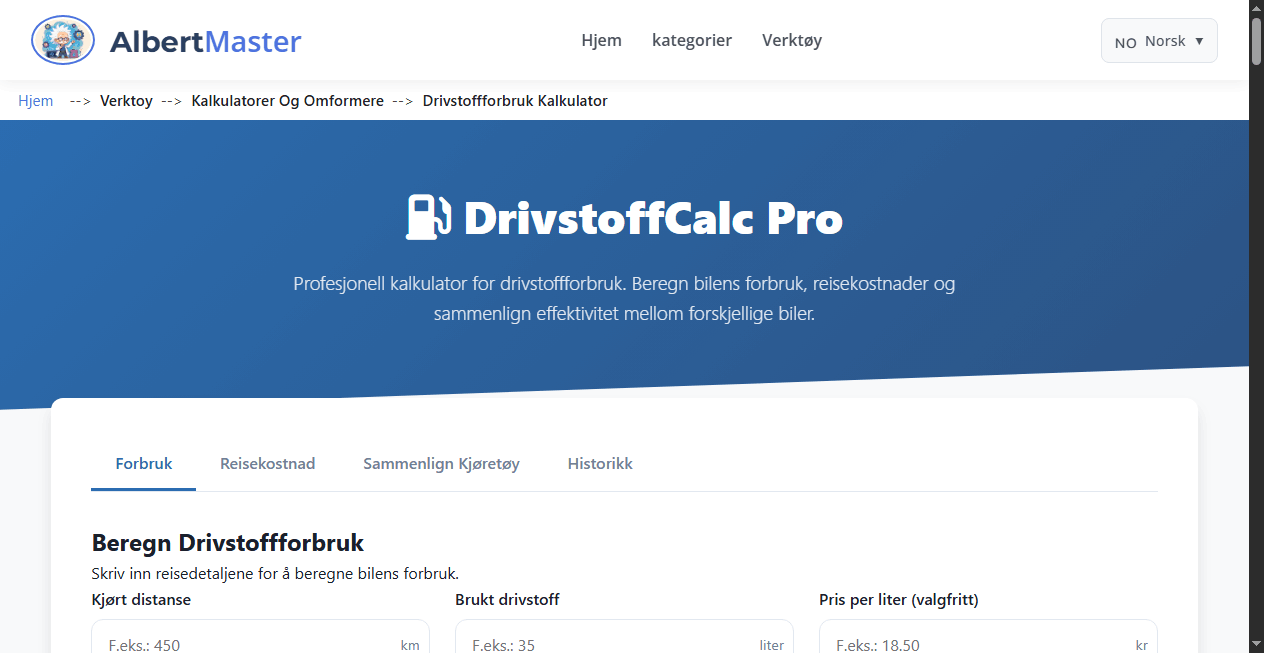
Task: Click the scrollbar up arrow
Action: 1255,8
